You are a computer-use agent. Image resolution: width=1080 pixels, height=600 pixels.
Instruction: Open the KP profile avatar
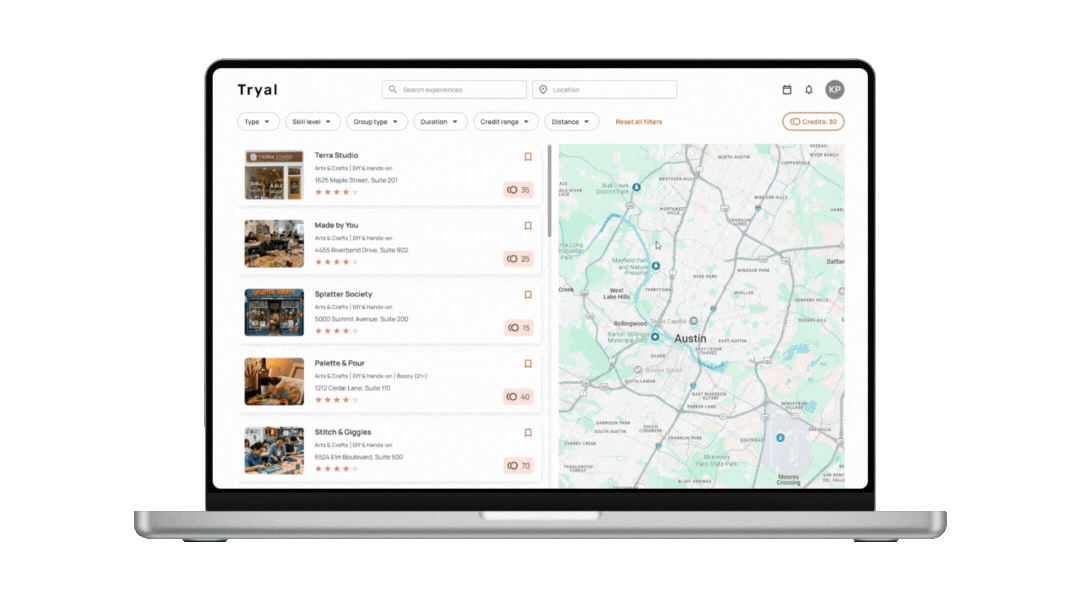click(835, 89)
